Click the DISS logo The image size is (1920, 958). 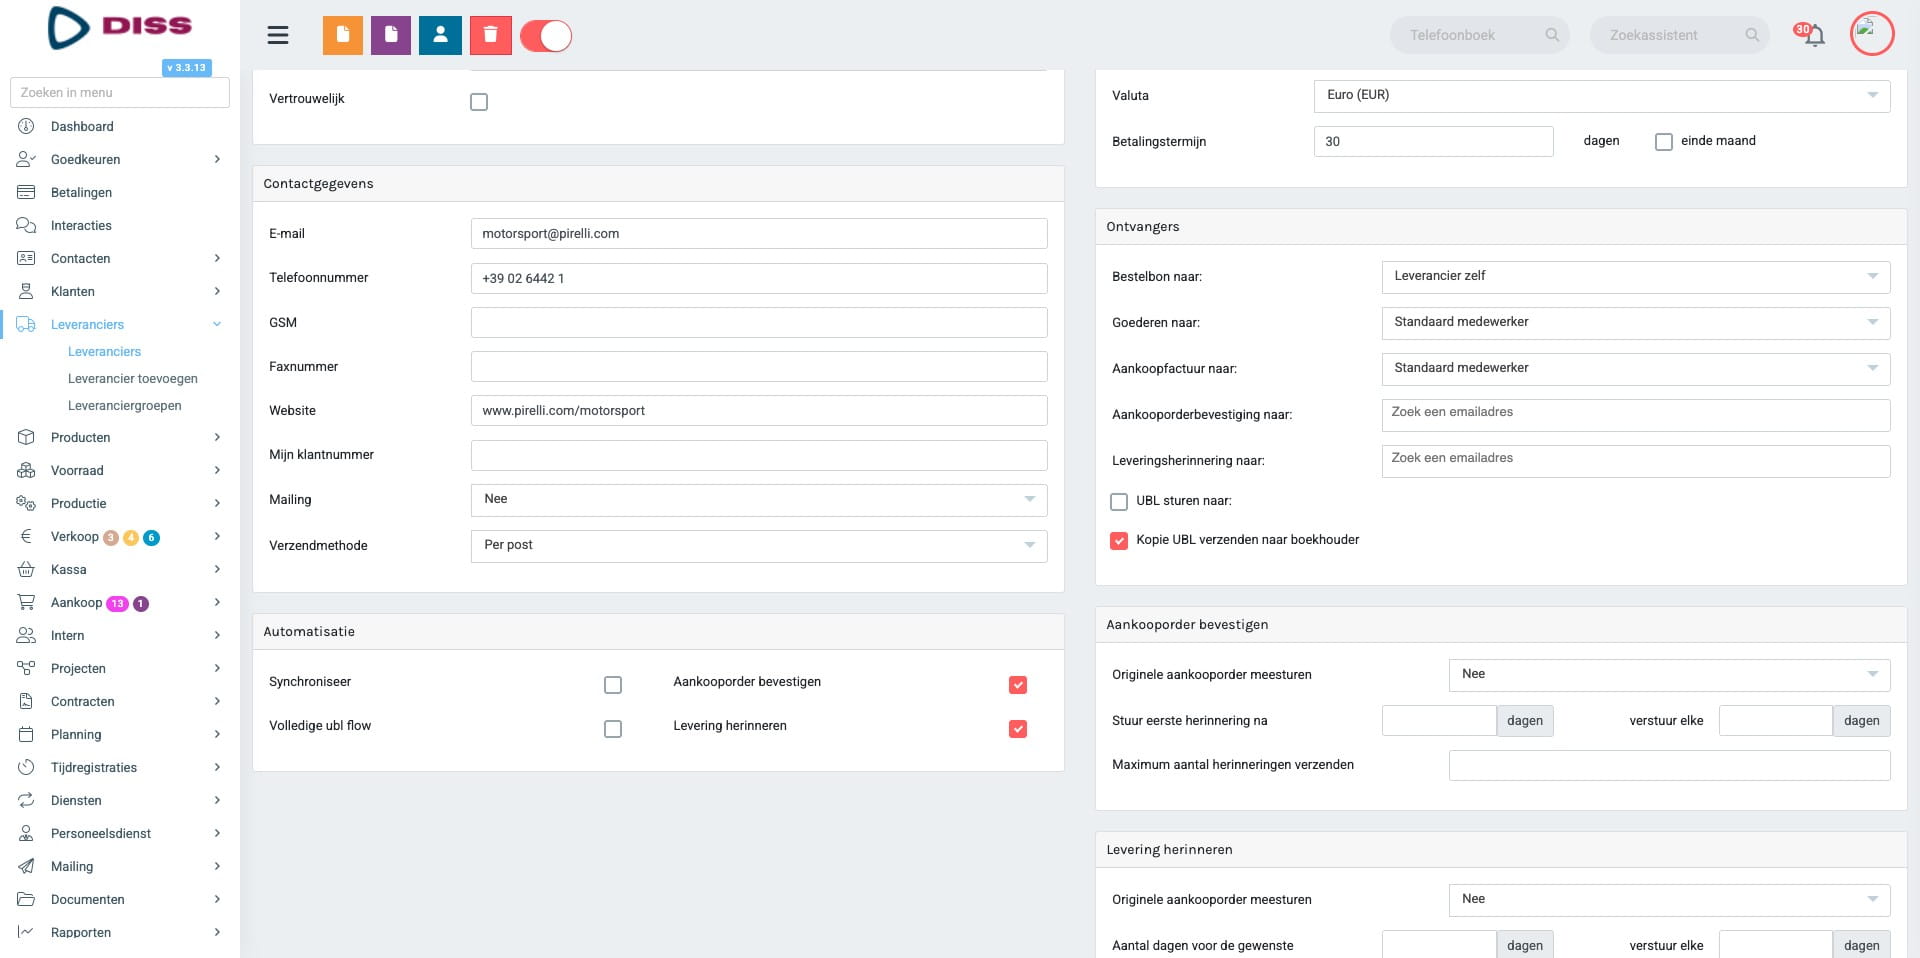120,28
